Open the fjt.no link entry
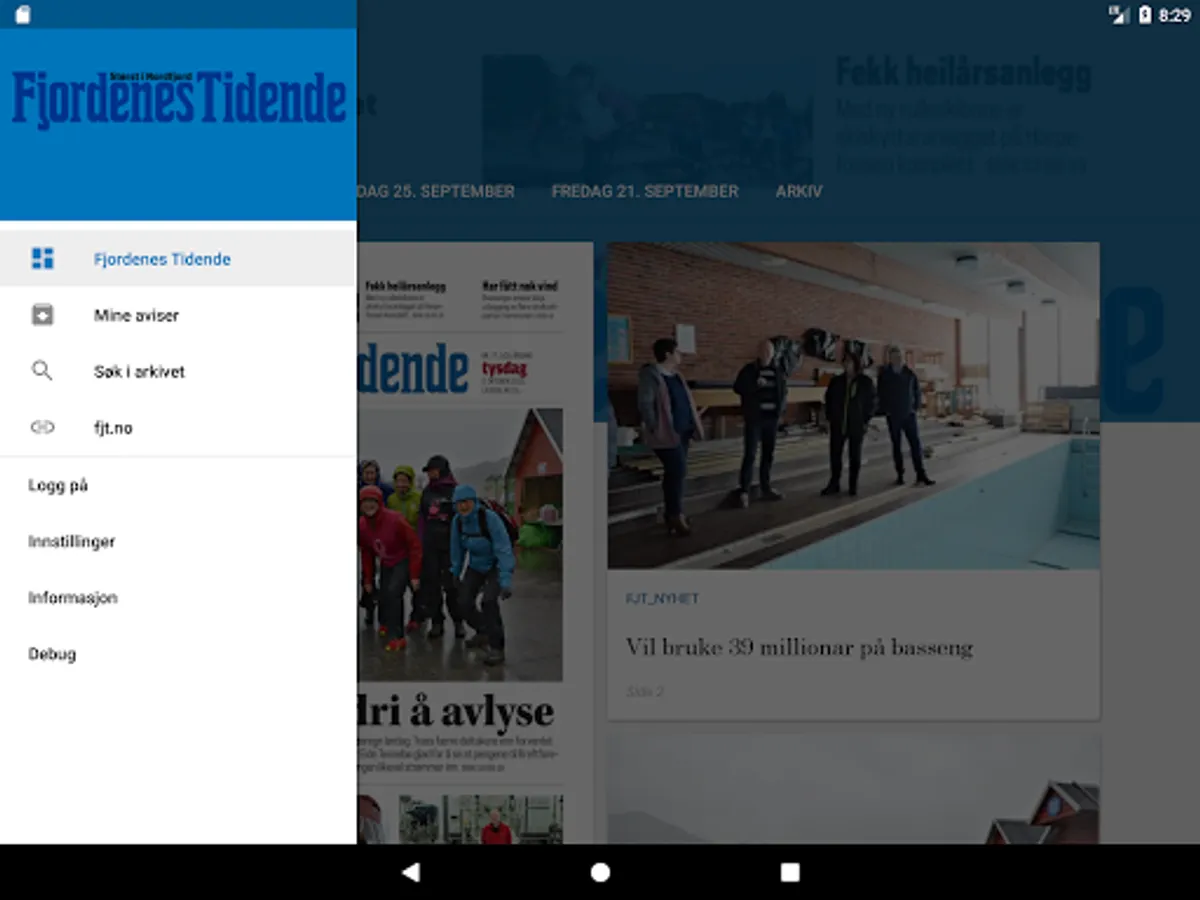The width and height of the screenshot is (1200, 900). [178, 427]
